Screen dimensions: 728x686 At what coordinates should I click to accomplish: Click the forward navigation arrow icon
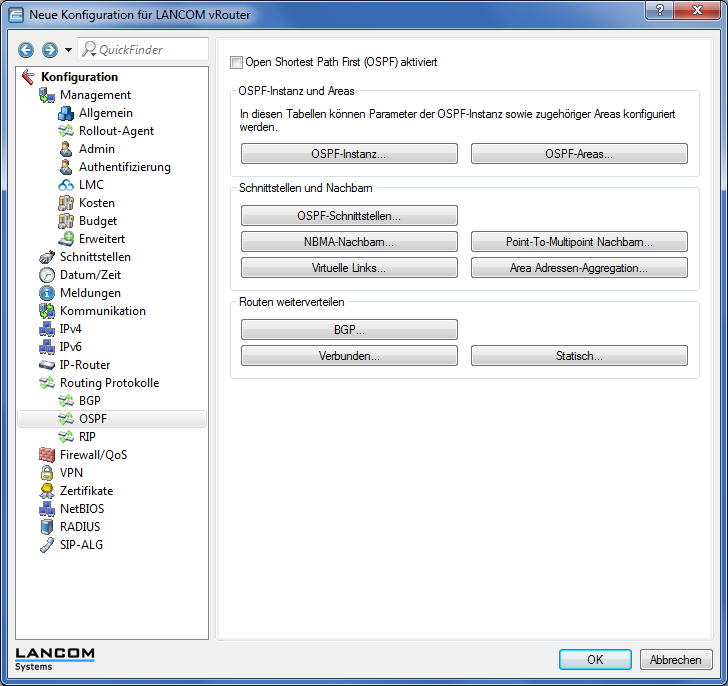(x=49, y=50)
